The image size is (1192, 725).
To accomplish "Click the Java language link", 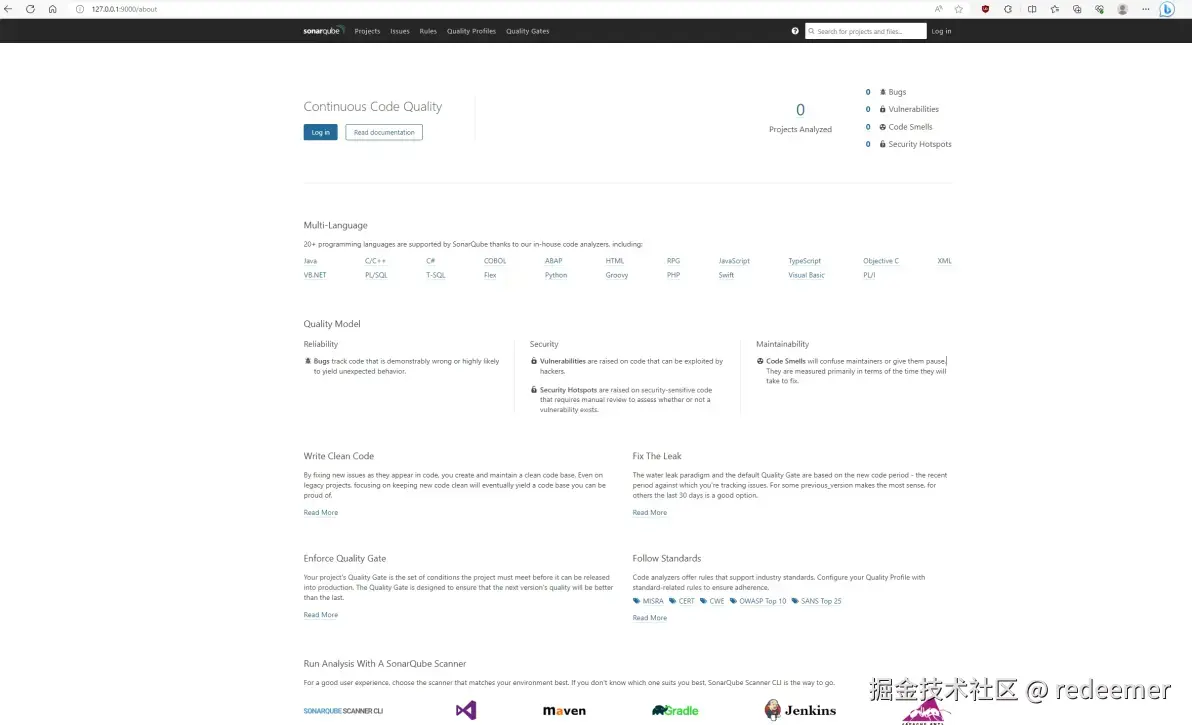I will pos(310,261).
